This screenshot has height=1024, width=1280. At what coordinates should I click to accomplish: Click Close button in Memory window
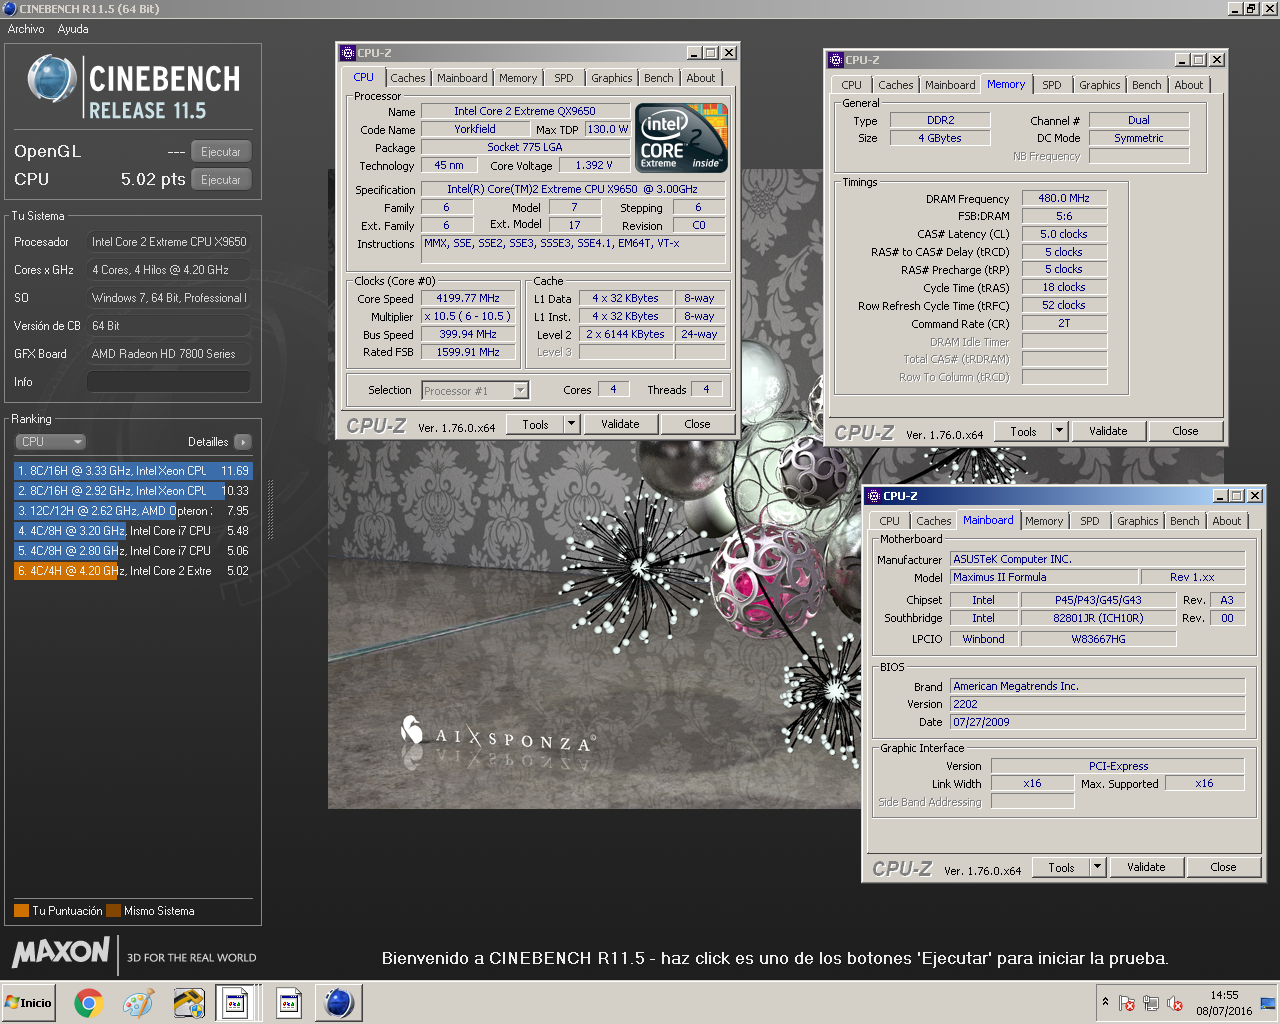(1185, 432)
